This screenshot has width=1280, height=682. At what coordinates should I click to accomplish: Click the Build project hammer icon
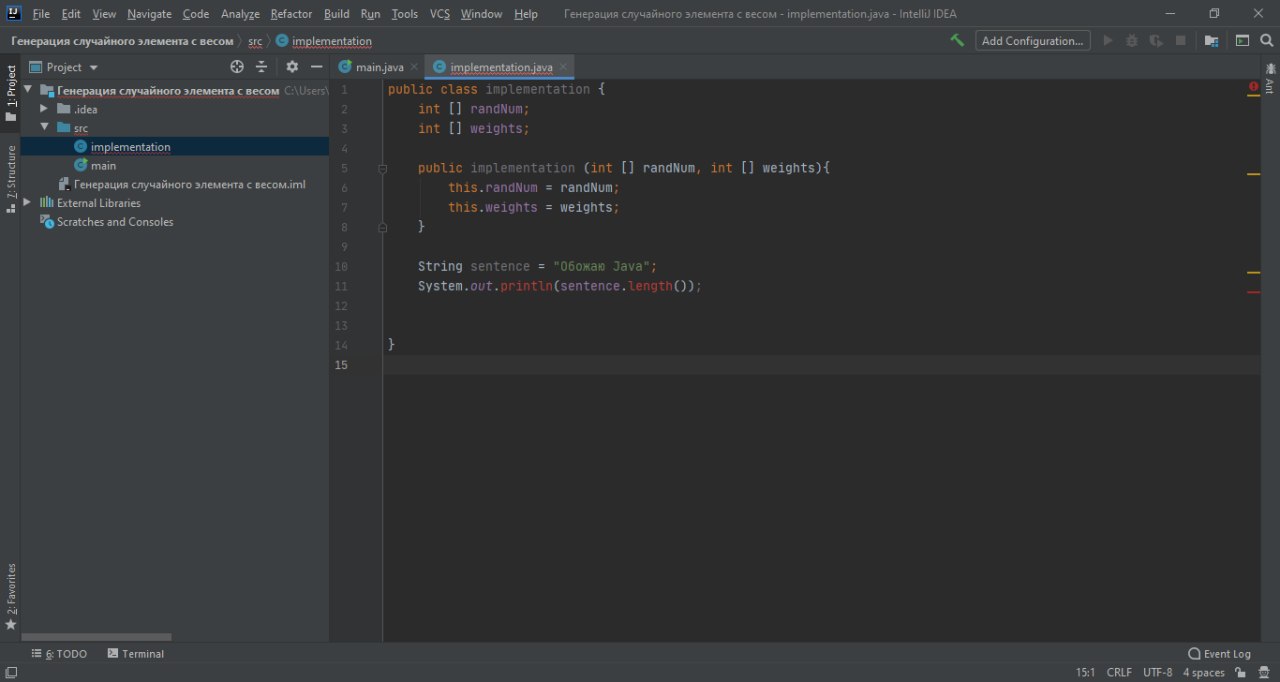pos(957,41)
